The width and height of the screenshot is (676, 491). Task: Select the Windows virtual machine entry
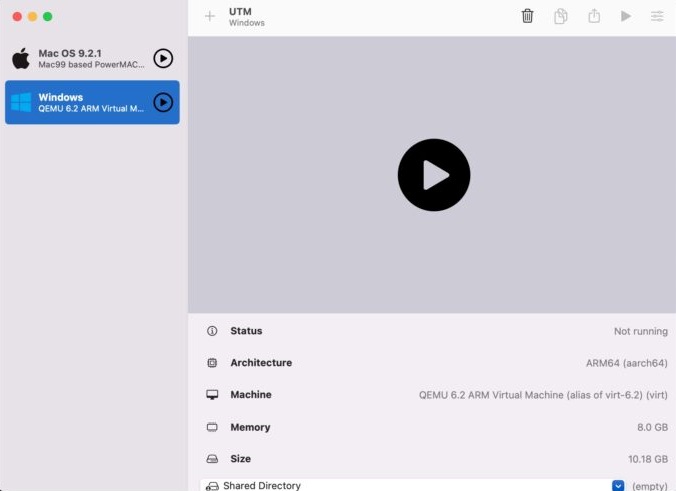click(x=92, y=102)
